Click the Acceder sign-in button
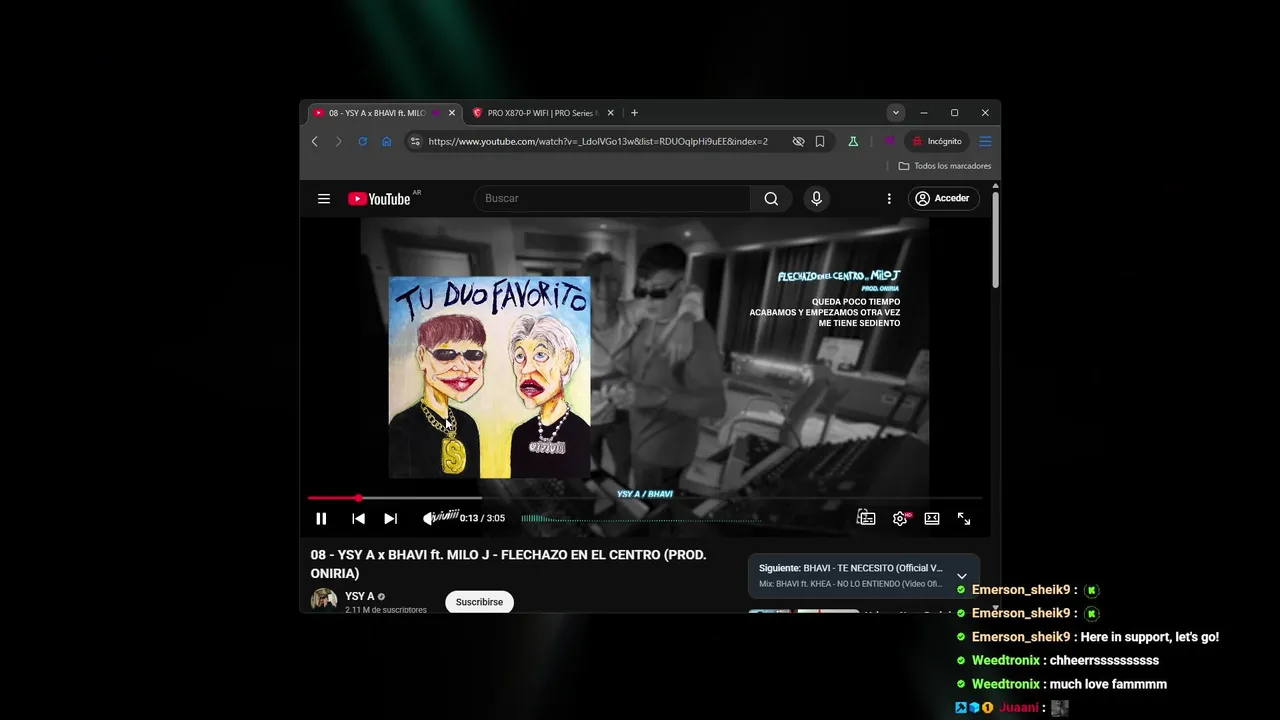 click(x=942, y=198)
